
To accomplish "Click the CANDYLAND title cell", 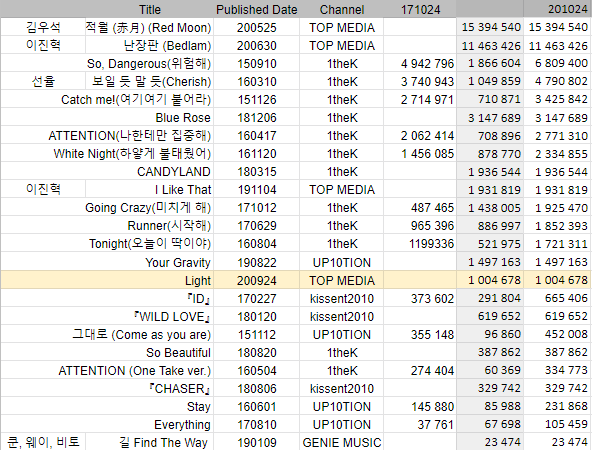I will [107, 171].
